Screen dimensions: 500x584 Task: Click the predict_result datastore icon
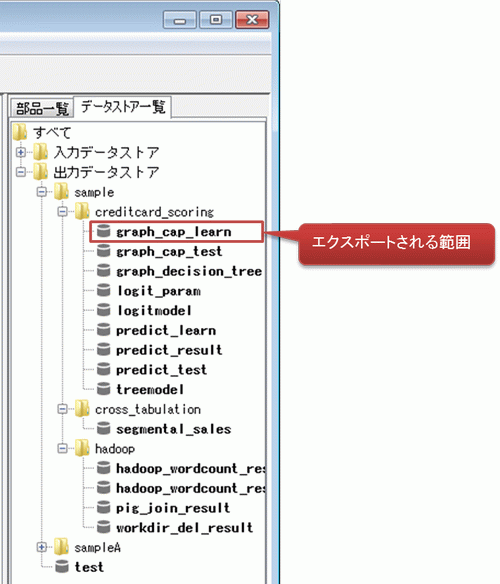[104, 350]
